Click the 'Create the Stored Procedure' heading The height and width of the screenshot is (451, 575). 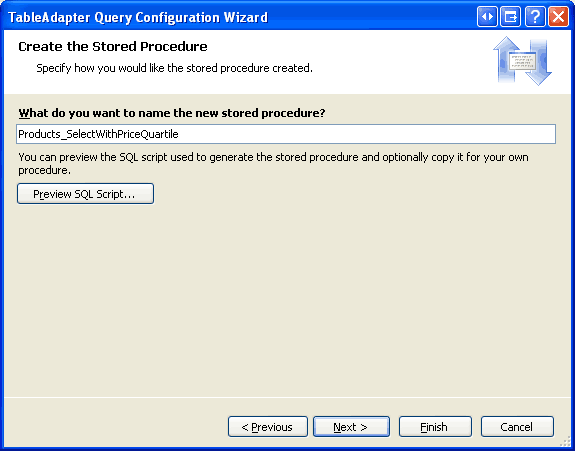click(x=113, y=47)
